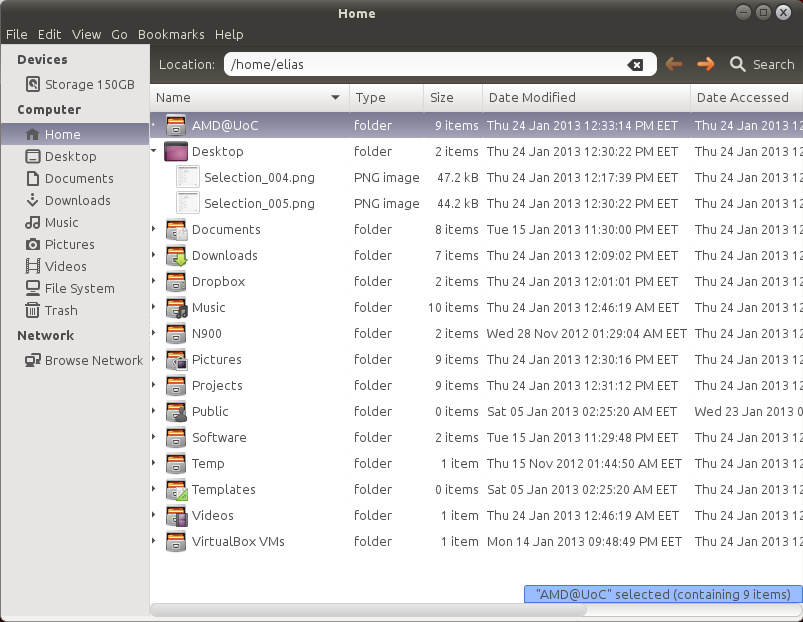
Task: Click the forward navigation arrow
Action: 706,64
